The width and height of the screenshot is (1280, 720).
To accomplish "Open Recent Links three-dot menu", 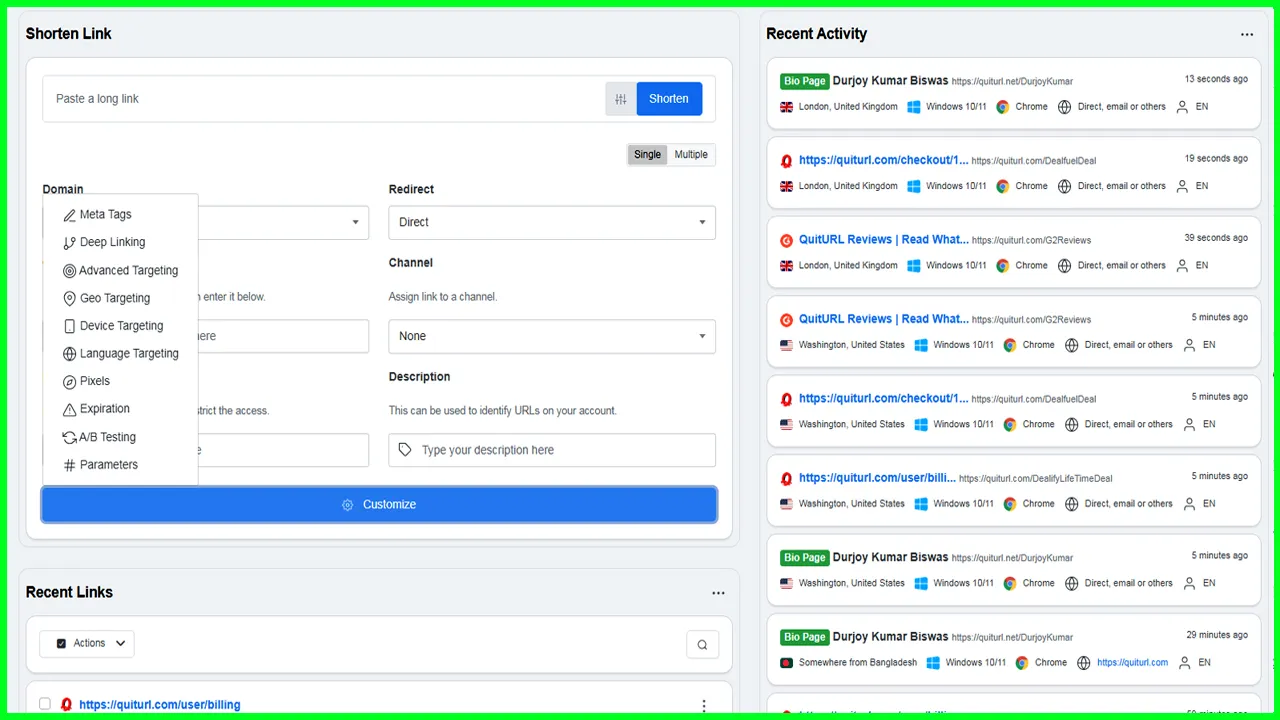I will (718, 593).
